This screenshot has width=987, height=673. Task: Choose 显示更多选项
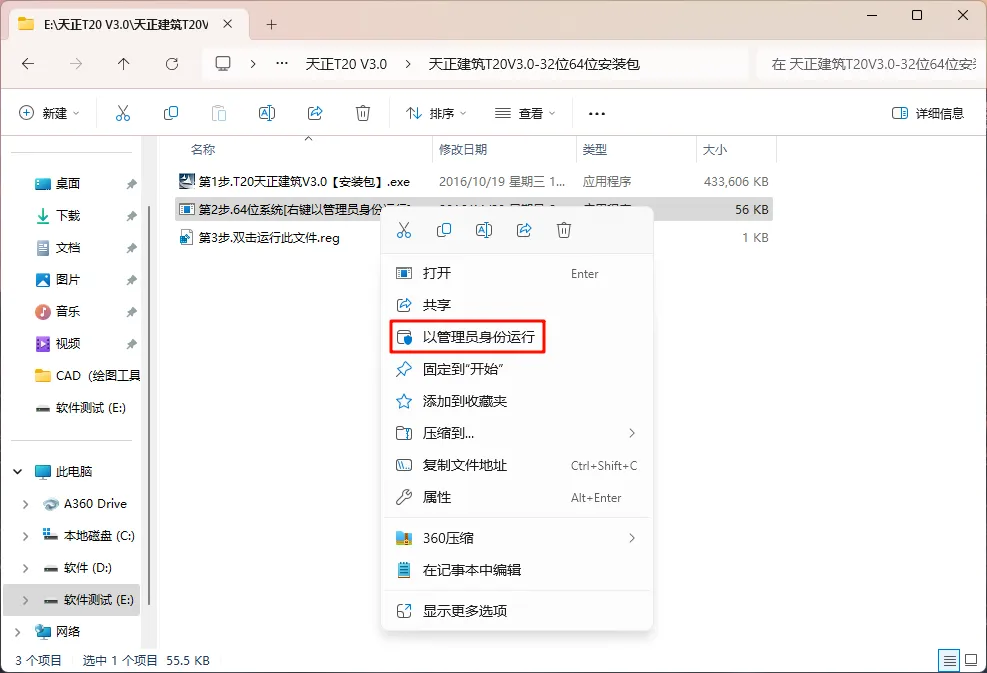tap(516, 611)
